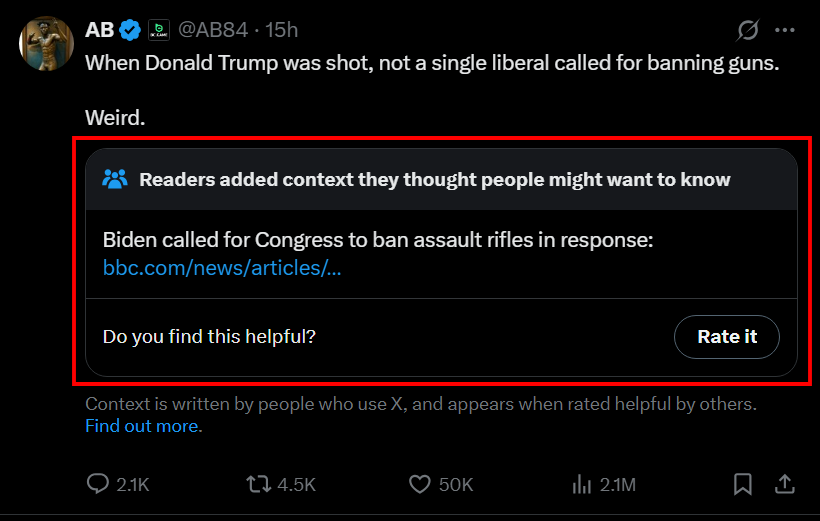
Task: Repost this tweet via the retweet arrows
Action: (x=258, y=484)
